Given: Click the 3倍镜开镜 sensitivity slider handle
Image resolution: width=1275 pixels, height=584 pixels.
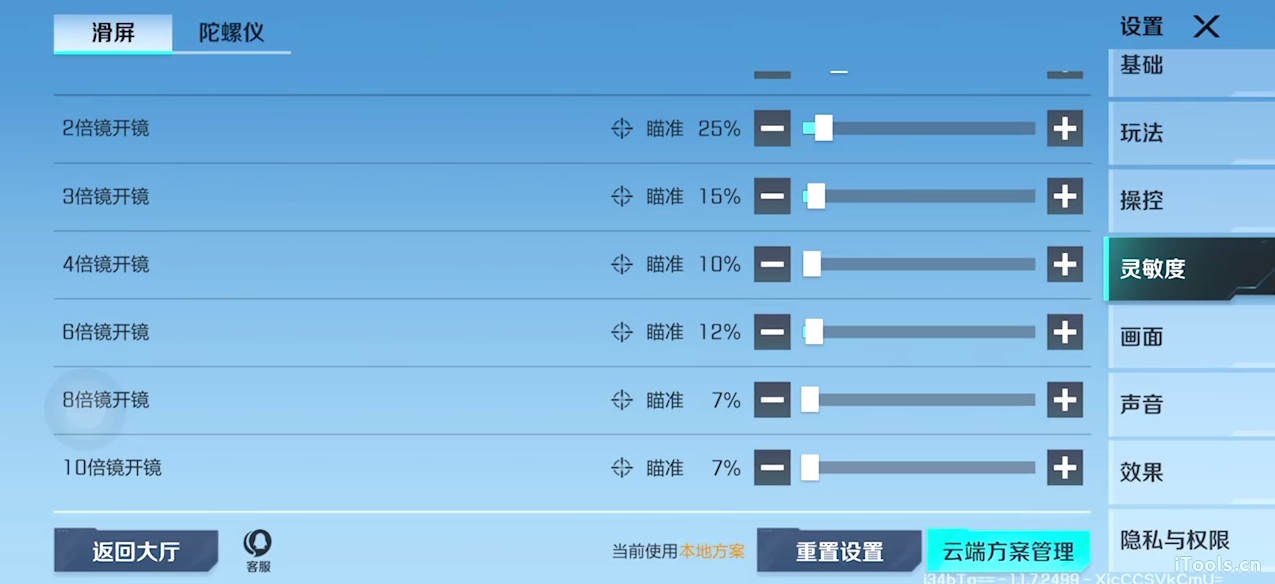Looking at the screenshot, I should [x=816, y=196].
